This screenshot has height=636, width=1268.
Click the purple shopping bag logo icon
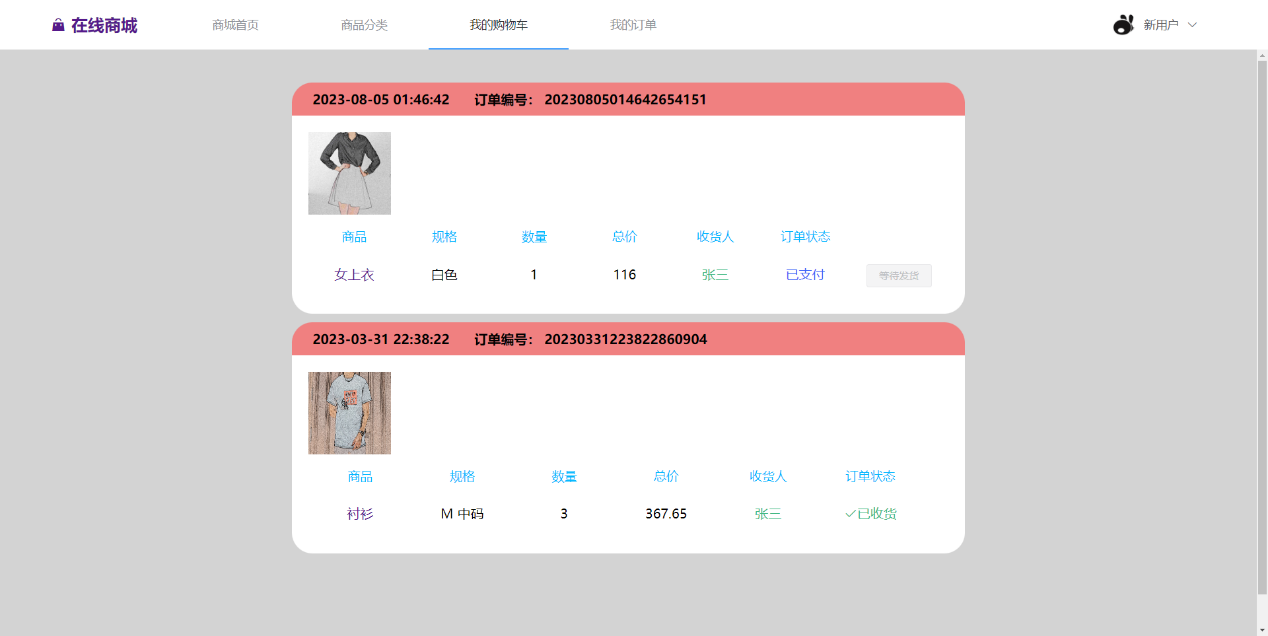57,23
